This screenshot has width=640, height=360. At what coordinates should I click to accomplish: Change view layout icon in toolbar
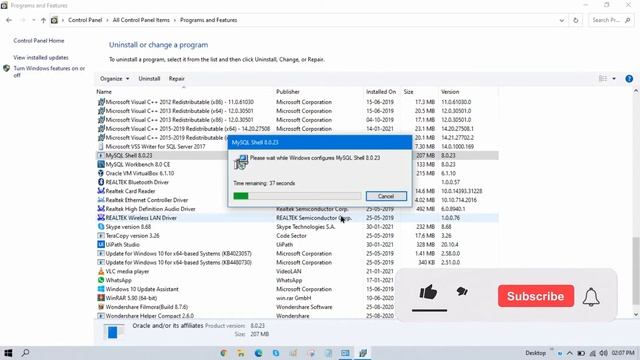pyautogui.click(x=602, y=78)
